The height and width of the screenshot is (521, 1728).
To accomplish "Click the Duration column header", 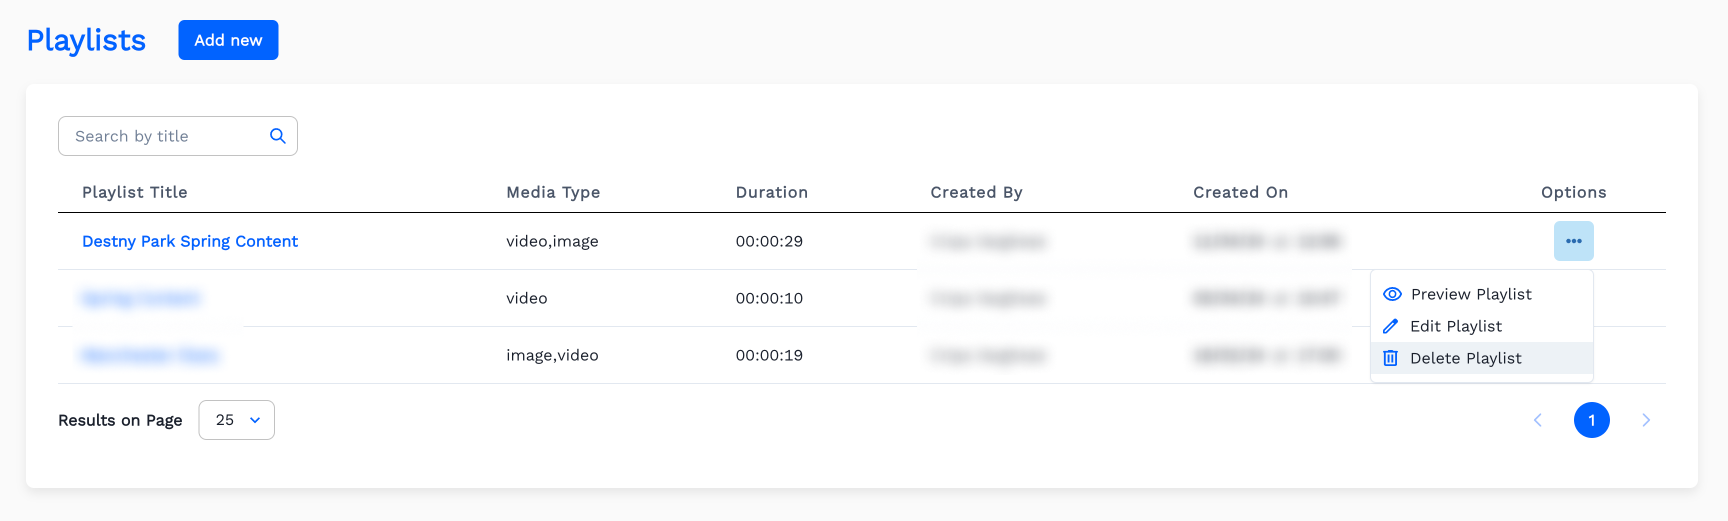I will [771, 192].
